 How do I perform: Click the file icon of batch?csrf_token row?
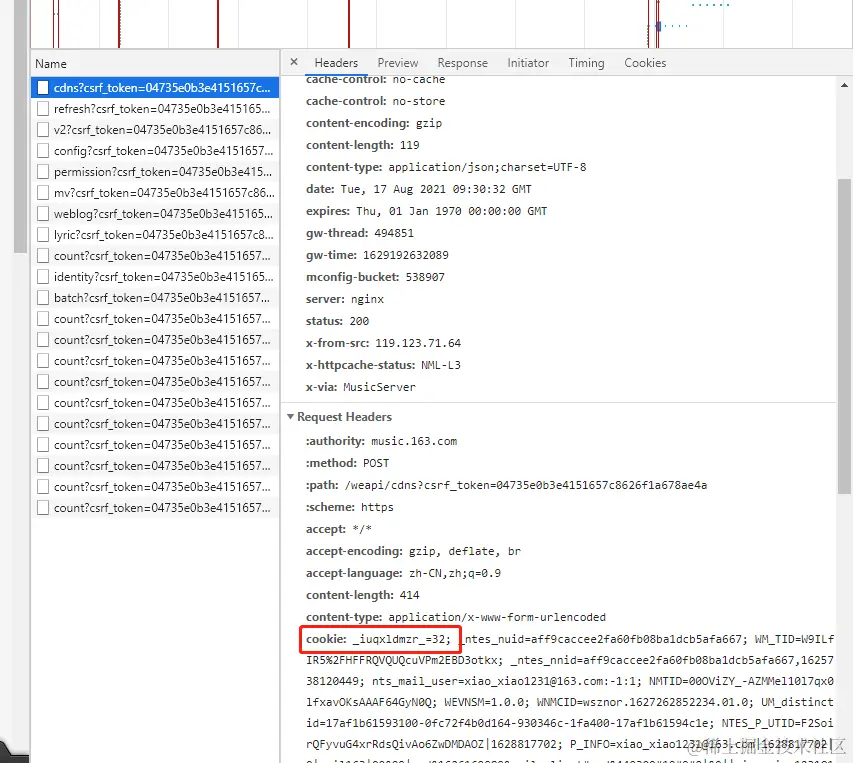[43, 297]
